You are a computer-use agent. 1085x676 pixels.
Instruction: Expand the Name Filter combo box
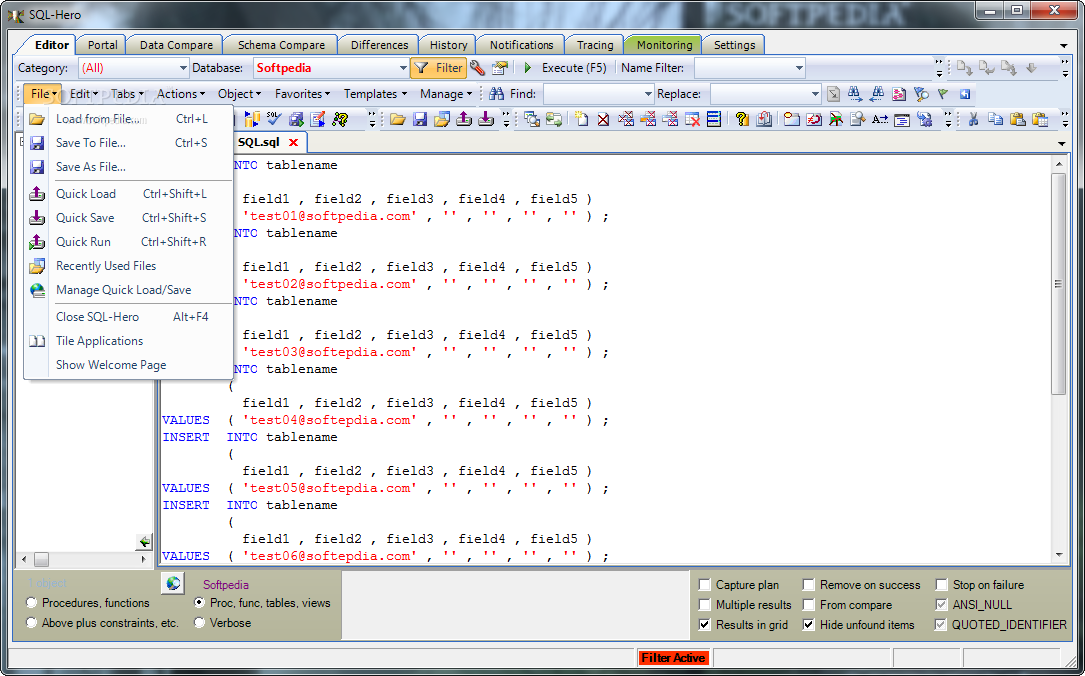pyautogui.click(x=799, y=68)
